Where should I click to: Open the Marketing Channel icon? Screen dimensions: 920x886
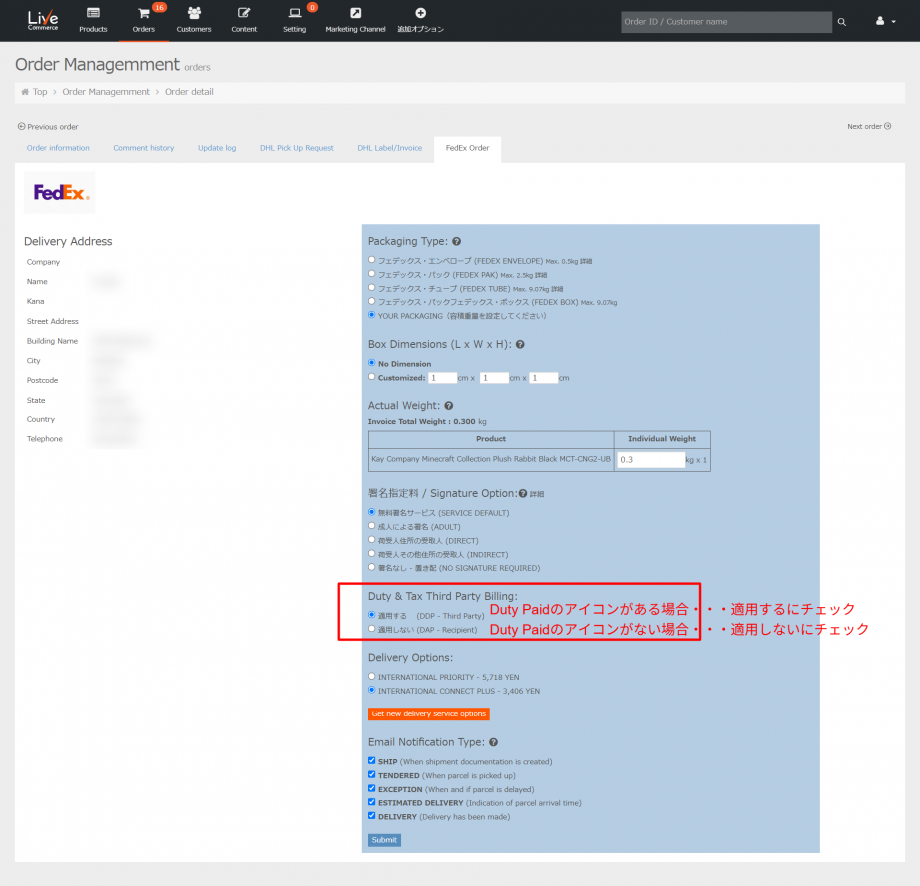tap(356, 13)
